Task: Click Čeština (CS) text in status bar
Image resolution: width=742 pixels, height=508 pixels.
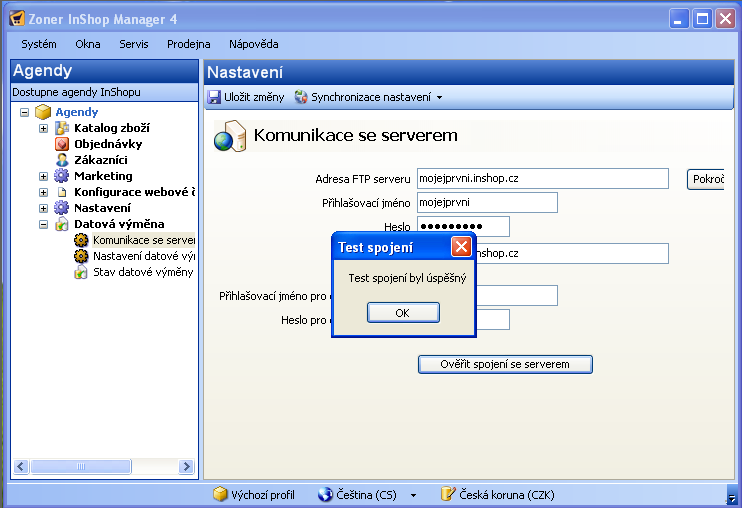Action: 366,495
